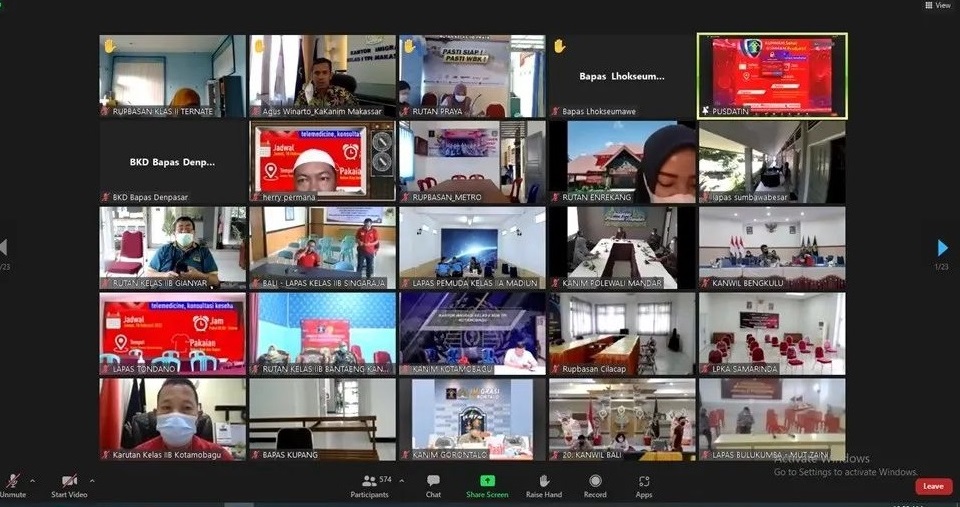Click muted mic icon beside KANIM GORONTALO
This screenshot has height=507, width=960.
pos(405,454)
